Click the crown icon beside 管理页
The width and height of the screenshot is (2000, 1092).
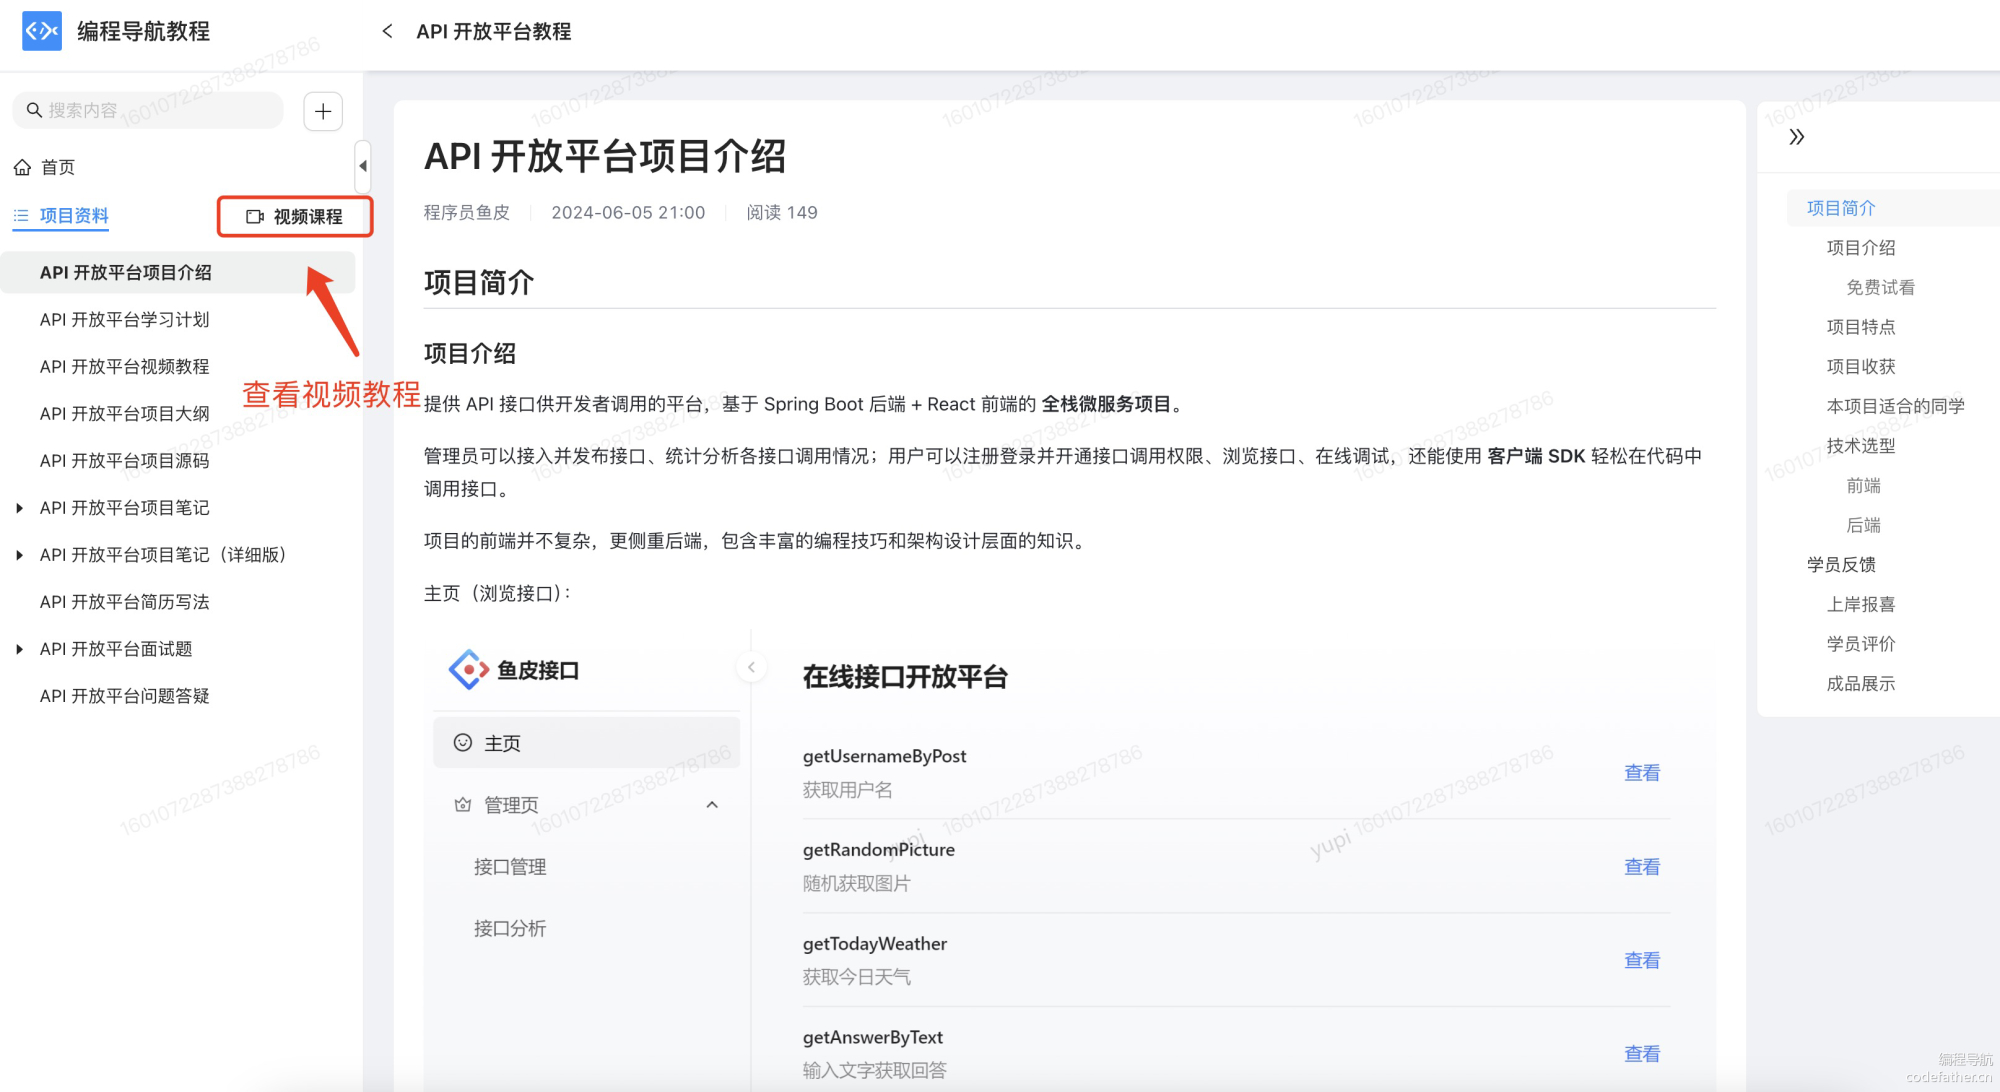(463, 804)
